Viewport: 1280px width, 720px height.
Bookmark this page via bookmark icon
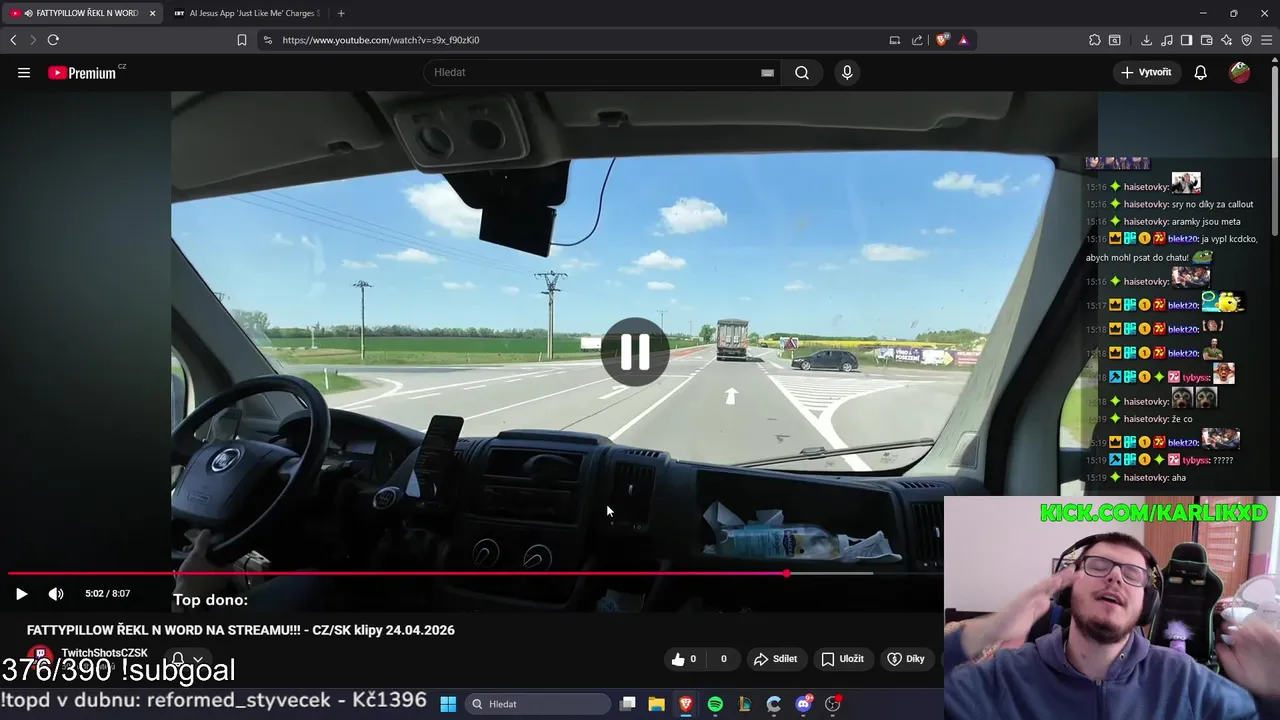tap(242, 40)
